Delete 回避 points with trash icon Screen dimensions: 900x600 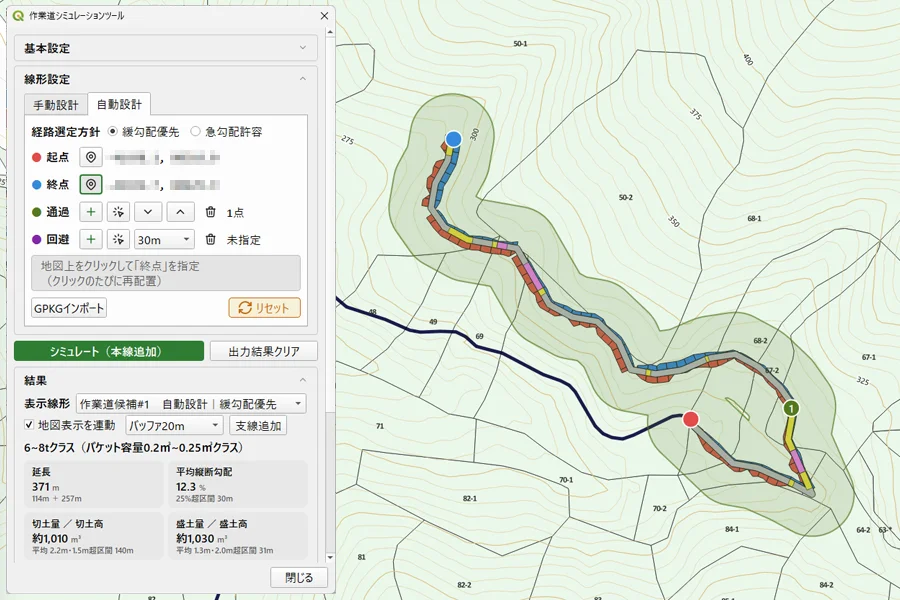click(x=211, y=239)
